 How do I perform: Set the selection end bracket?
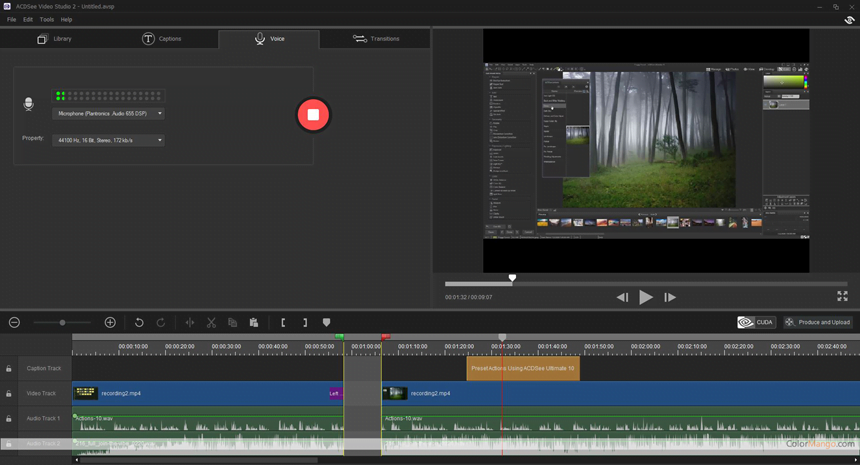tap(305, 322)
